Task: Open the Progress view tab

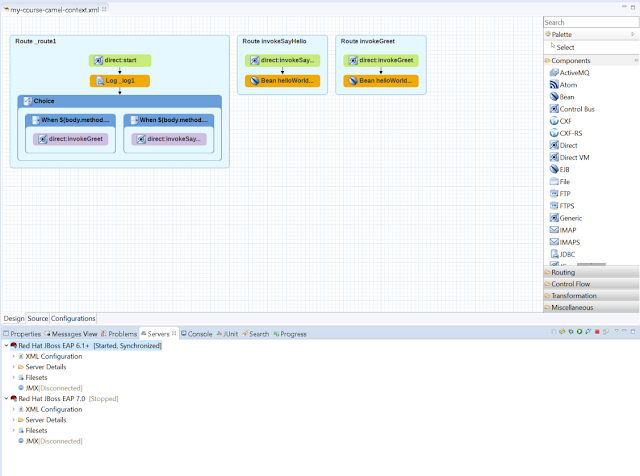Action: pyautogui.click(x=290, y=334)
